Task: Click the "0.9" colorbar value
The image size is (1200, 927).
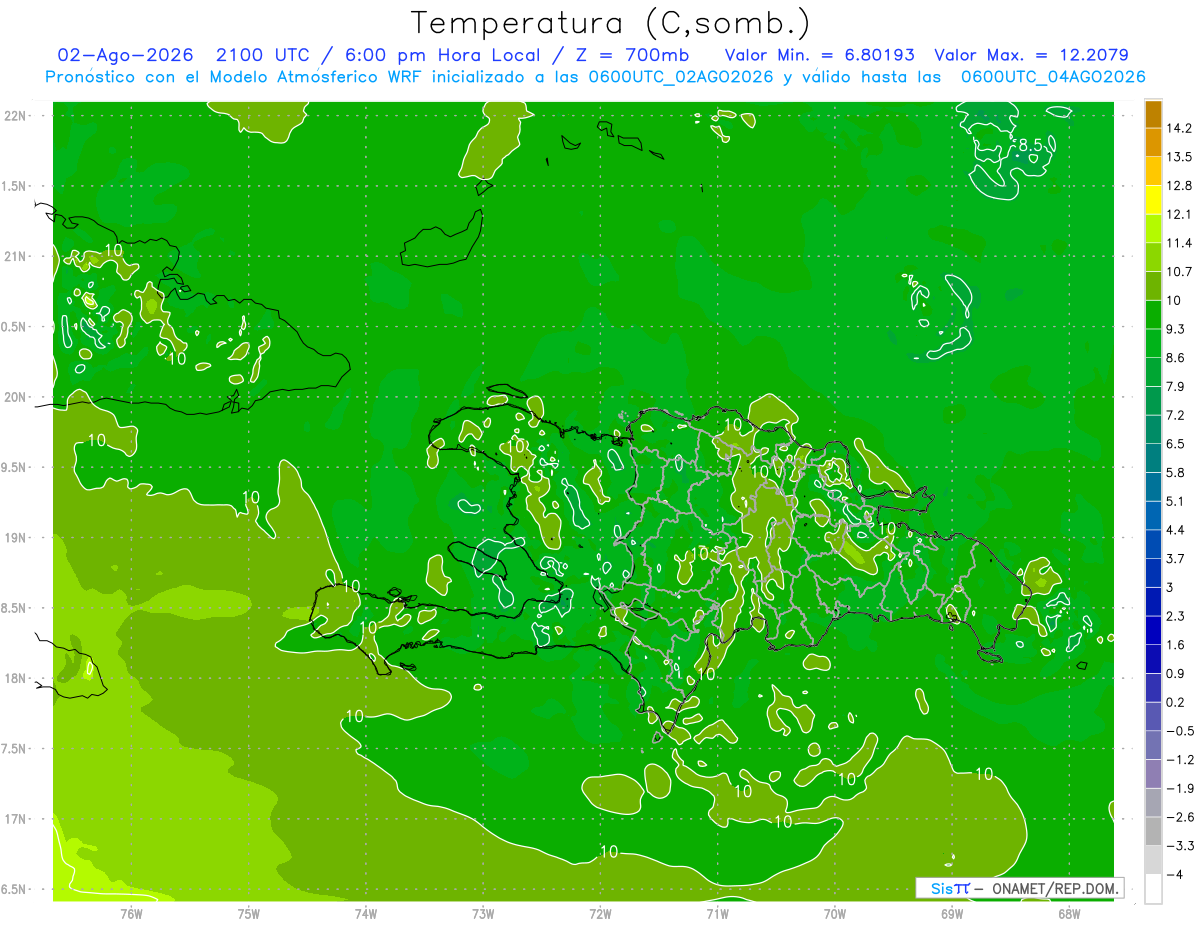Action: click(x=1175, y=673)
